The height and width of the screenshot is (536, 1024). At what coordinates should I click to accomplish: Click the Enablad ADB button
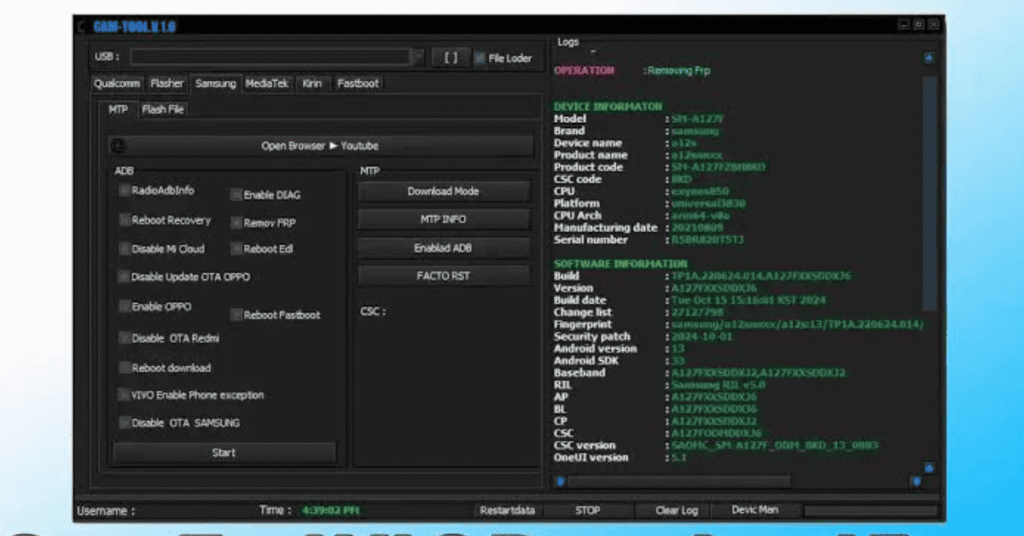443,248
